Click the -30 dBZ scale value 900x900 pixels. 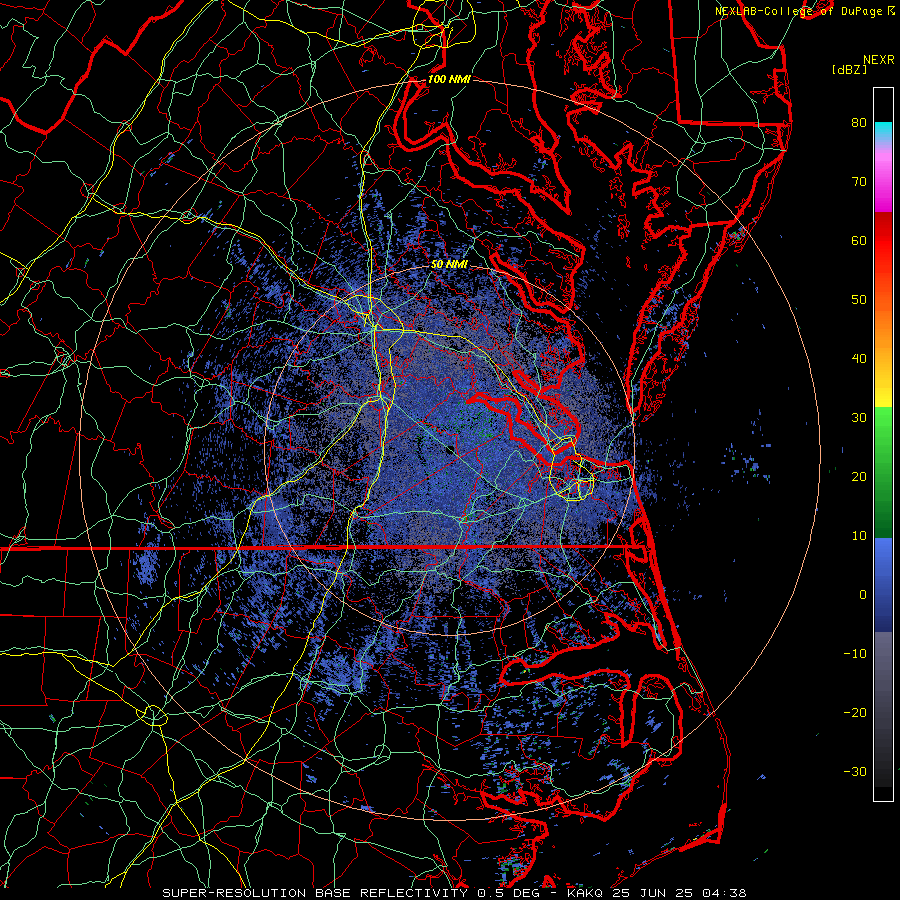pyautogui.click(x=855, y=771)
